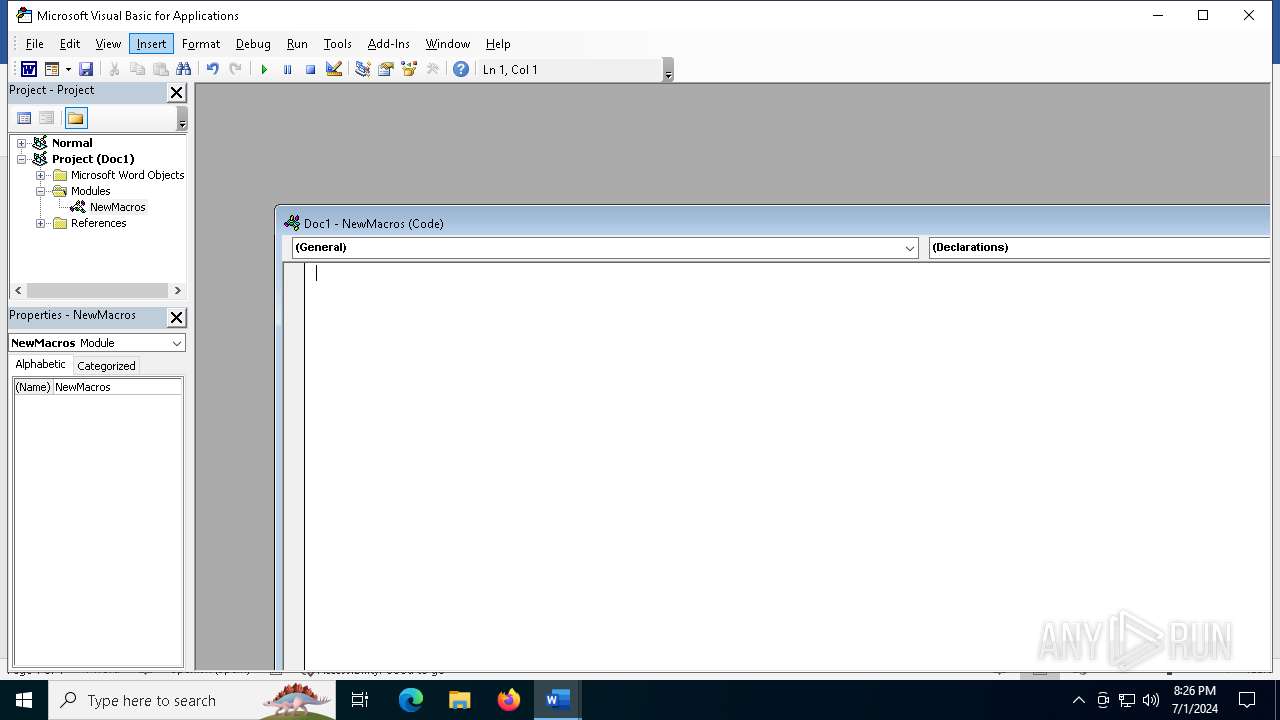
Task: Save the project with the floppy disk icon
Action: 86,69
